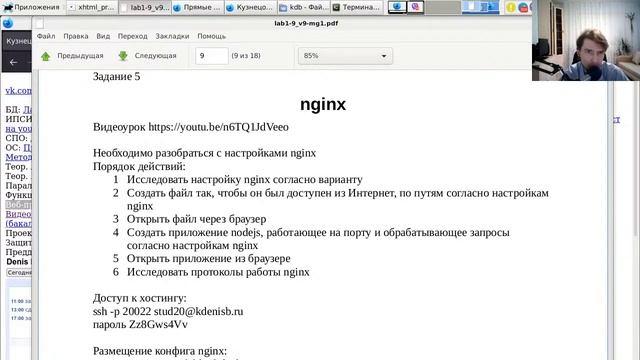The width and height of the screenshot is (640, 360).
Task: Click the Firefox icon in browser window titlebar
Action: [x=8, y=23]
